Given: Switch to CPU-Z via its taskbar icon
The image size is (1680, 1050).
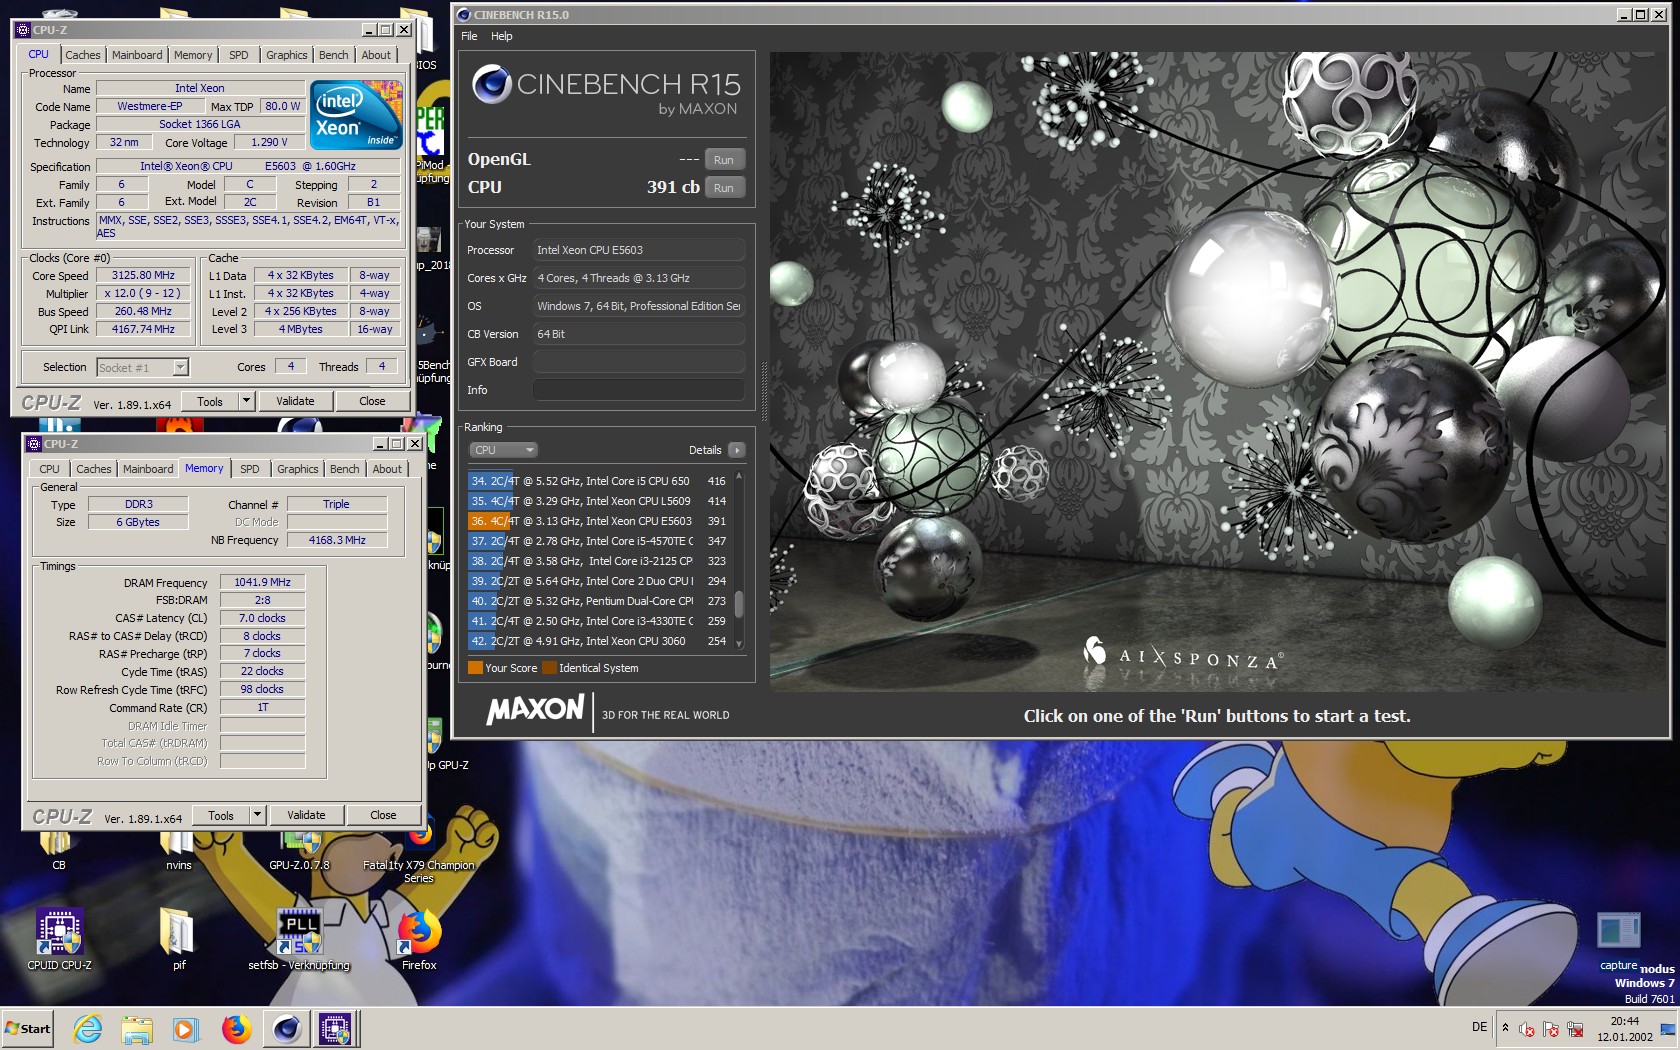Looking at the screenshot, I should pos(335,1029).
